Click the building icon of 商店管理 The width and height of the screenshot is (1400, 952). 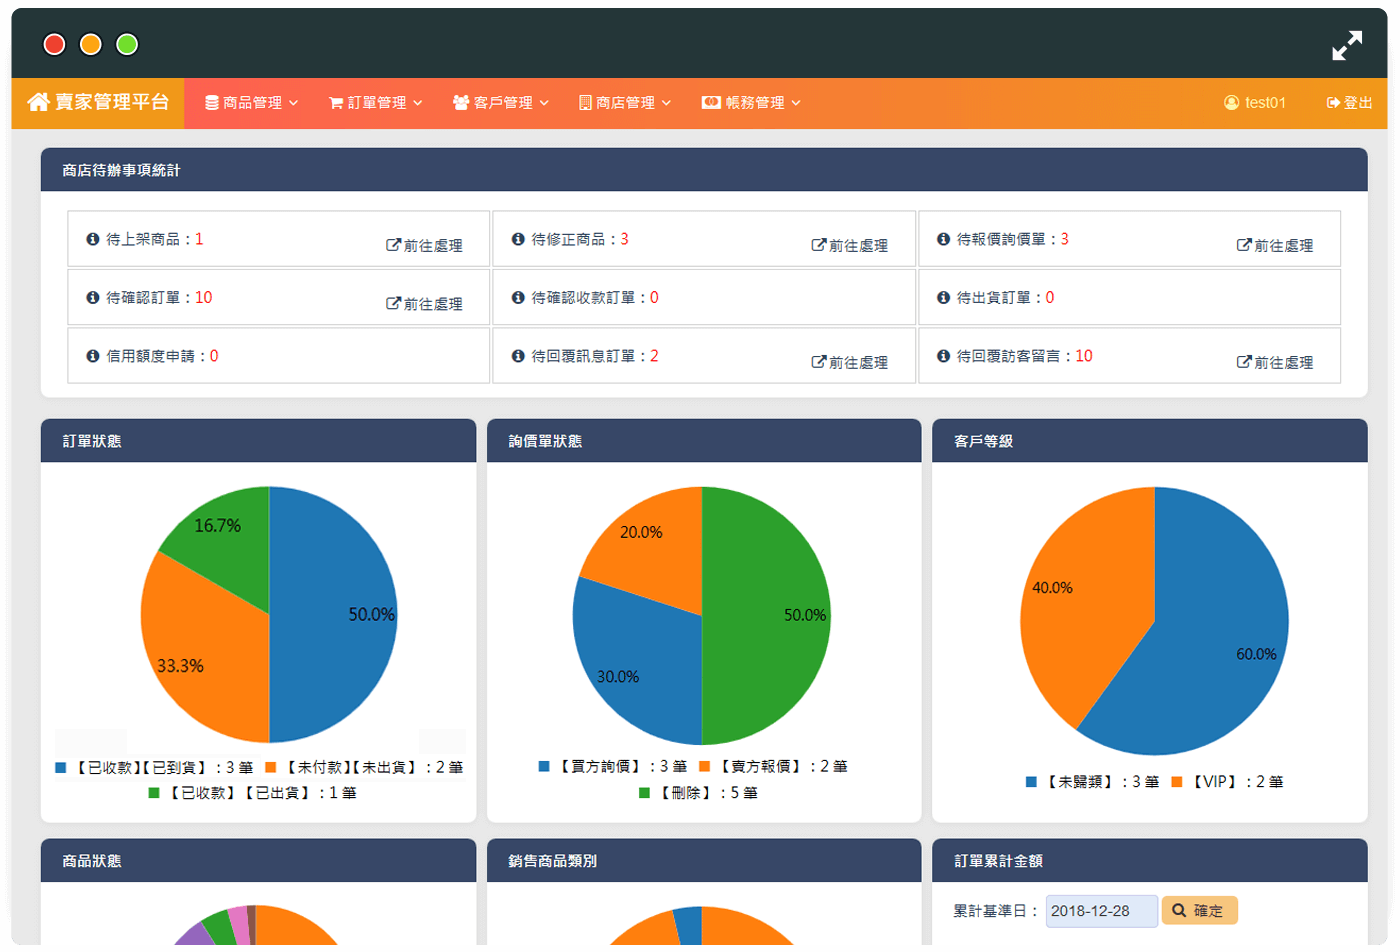coord(585,103)
